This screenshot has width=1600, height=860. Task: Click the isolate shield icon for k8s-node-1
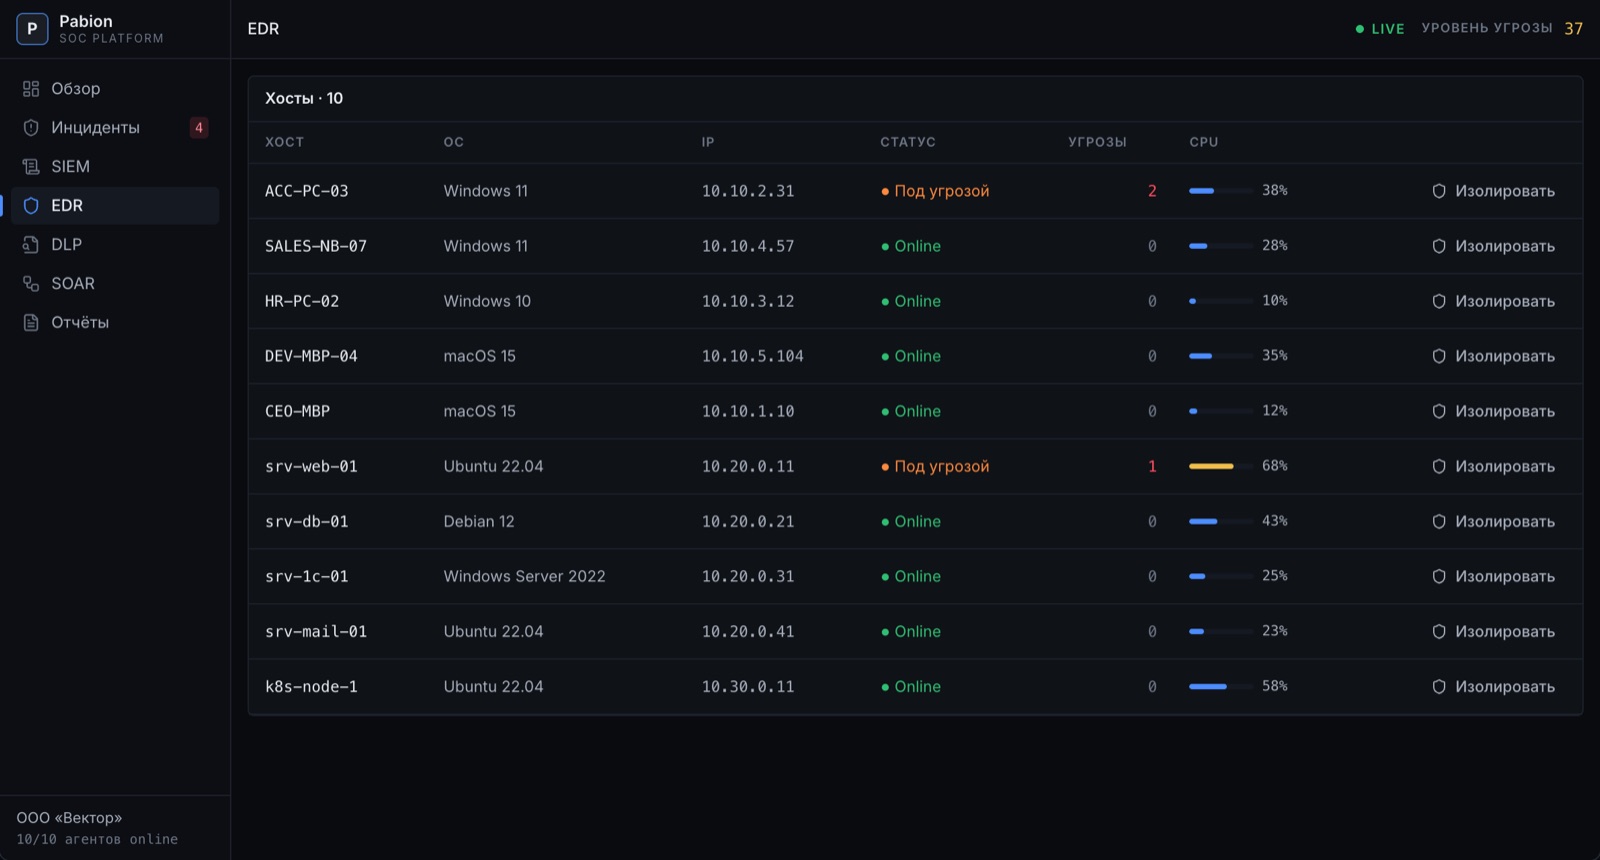coord(1439,687)
